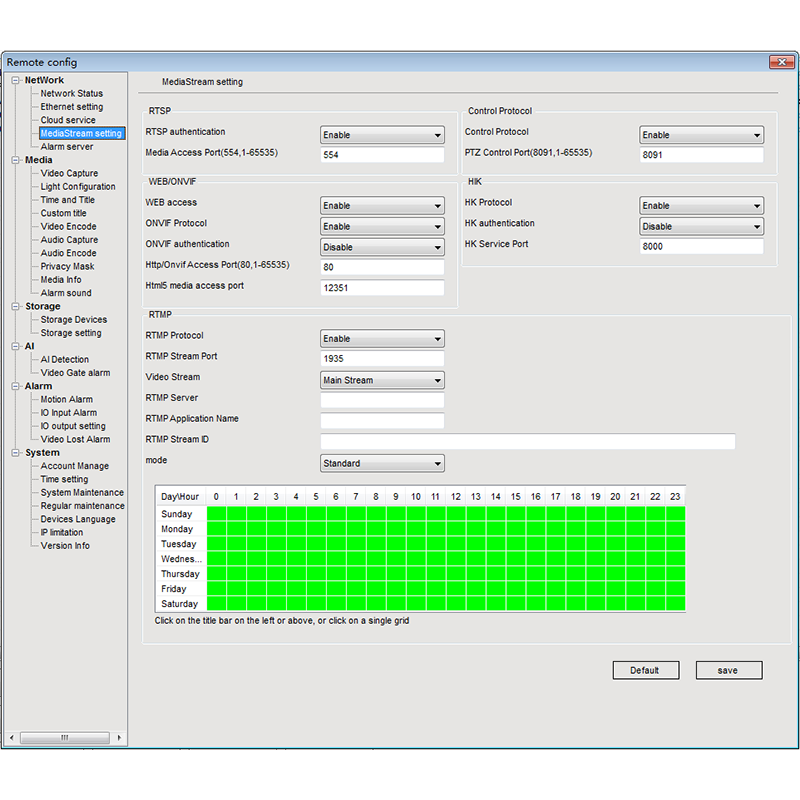Screen dimensions: 800x800
Task: Go to Alarm server settings
Action: (x=67, y=146)
